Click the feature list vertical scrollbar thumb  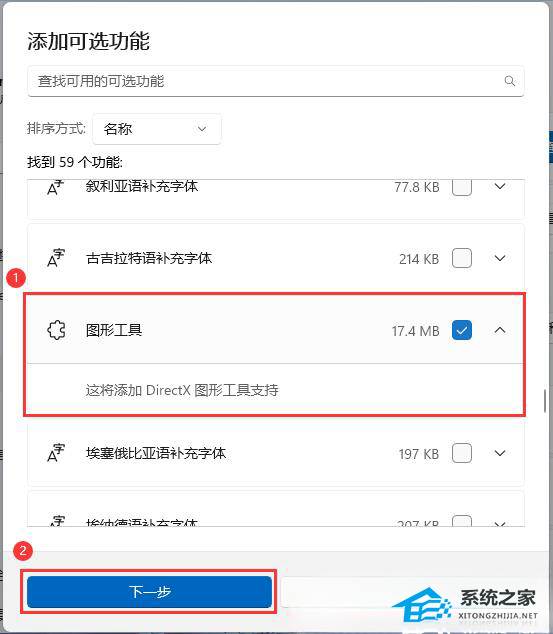click(545, 400)
